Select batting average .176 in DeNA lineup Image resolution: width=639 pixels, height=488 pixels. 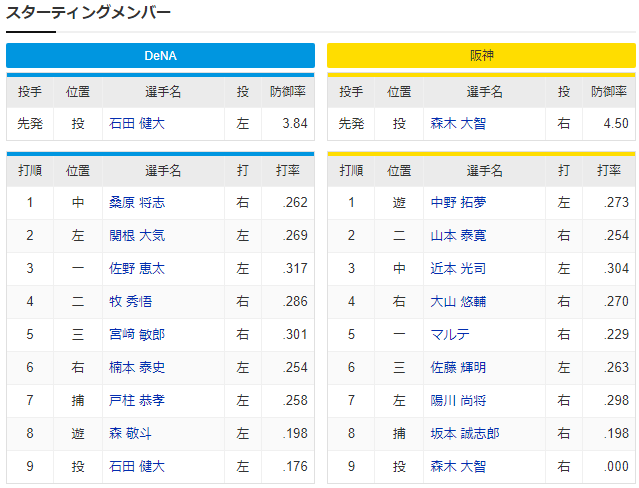click(x=295, y=466)
